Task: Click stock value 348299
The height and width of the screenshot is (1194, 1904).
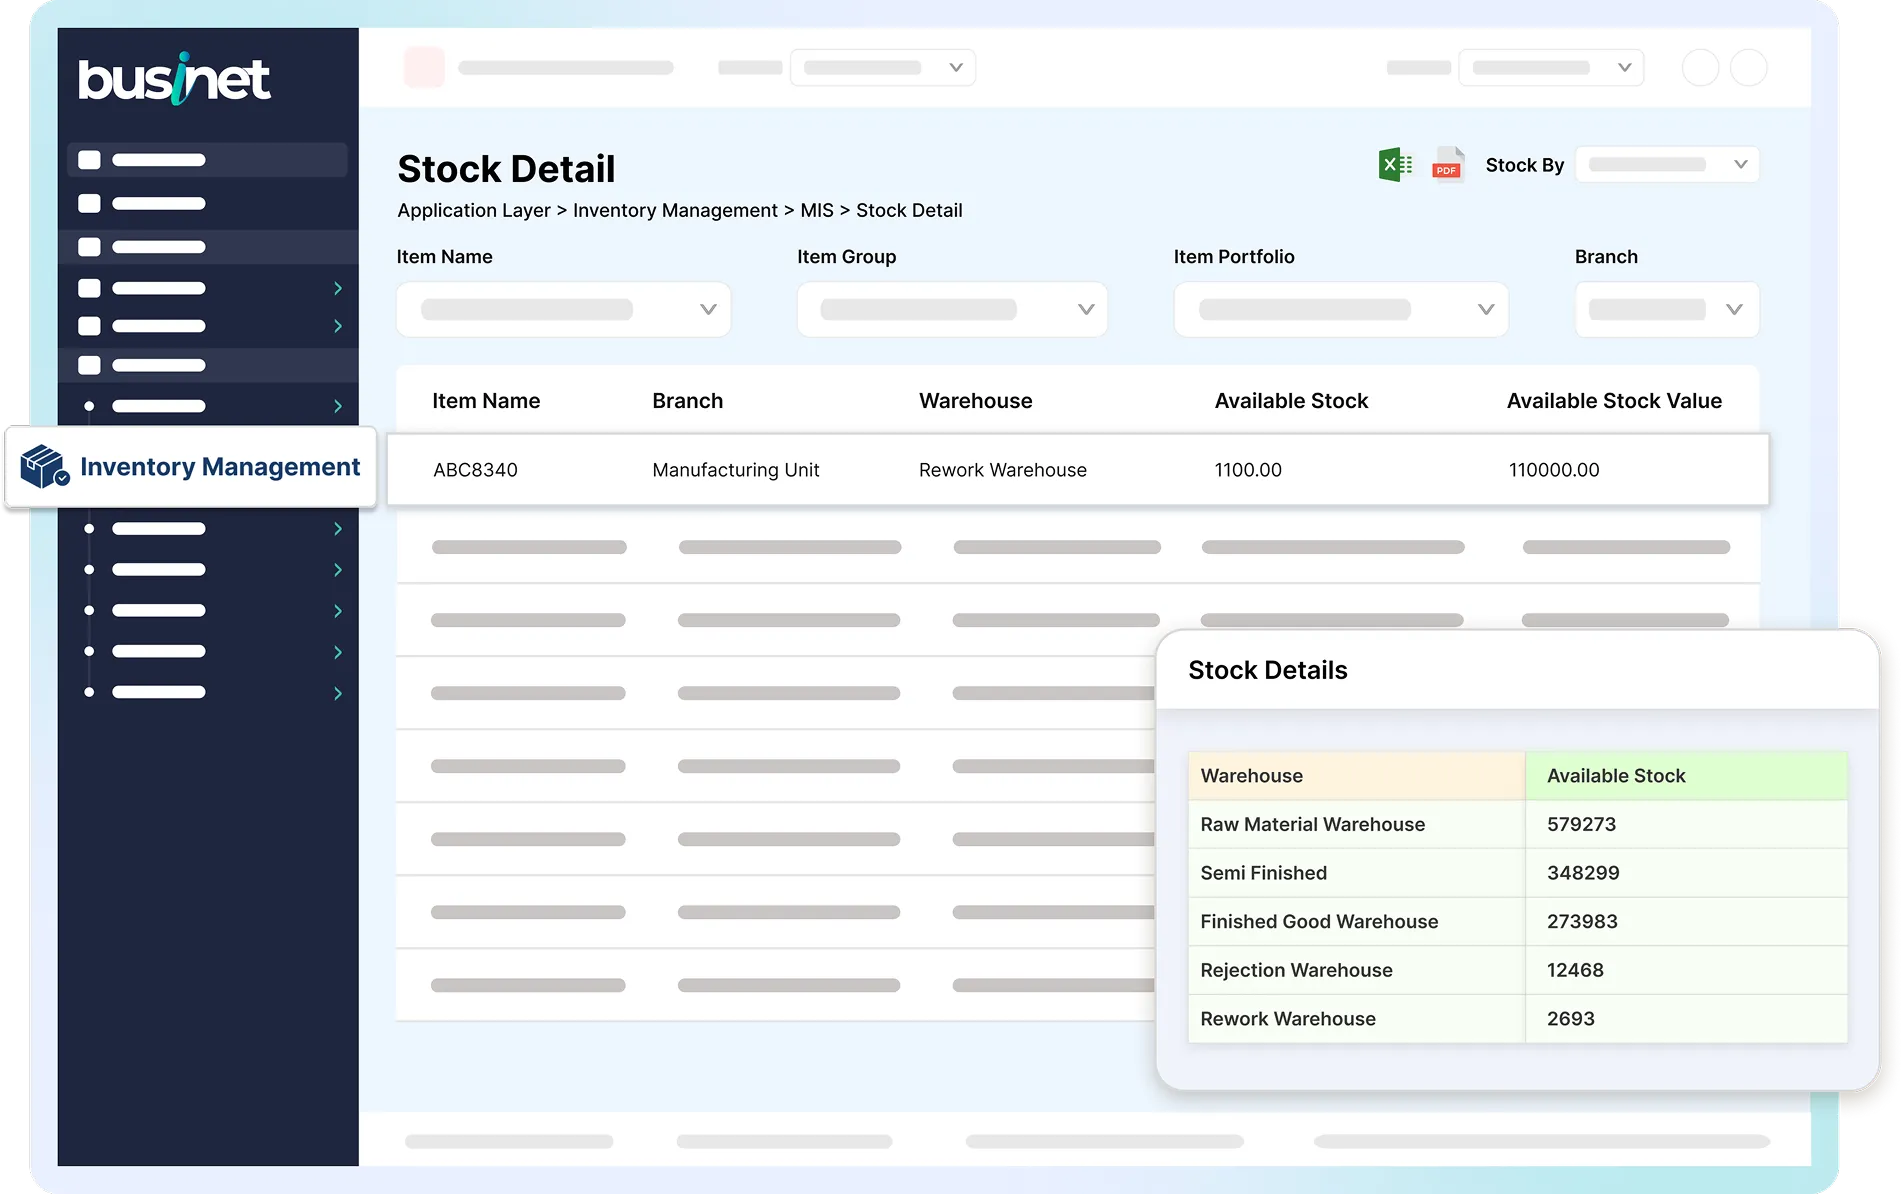Action: pyautogui.click(x=1583, y=873)
